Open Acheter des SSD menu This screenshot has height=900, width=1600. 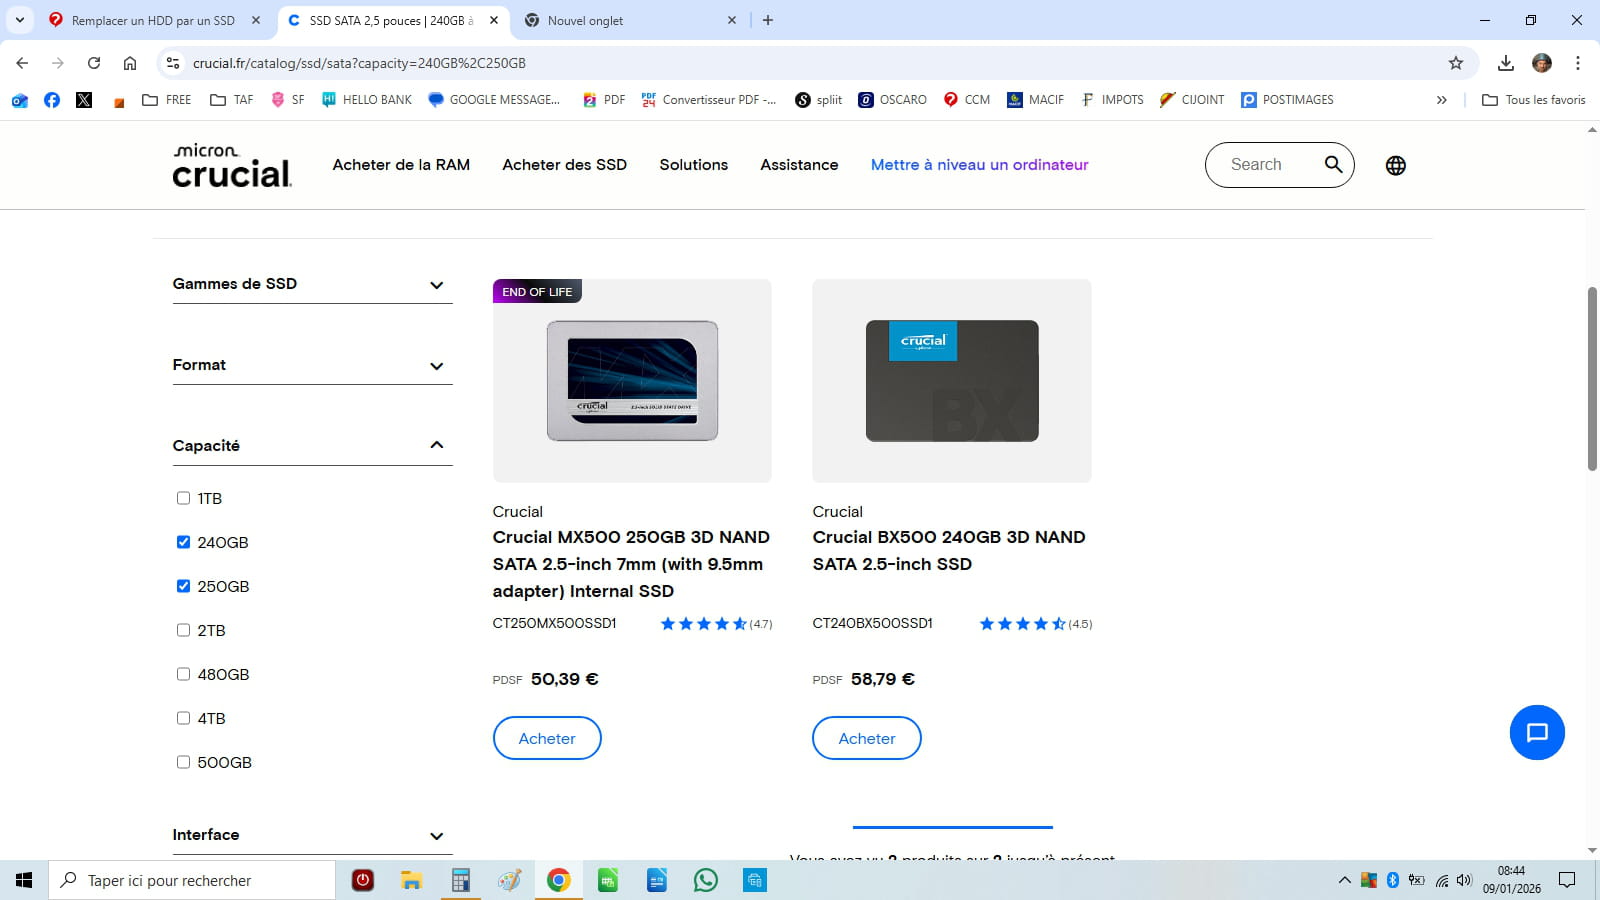coord(564,165)
